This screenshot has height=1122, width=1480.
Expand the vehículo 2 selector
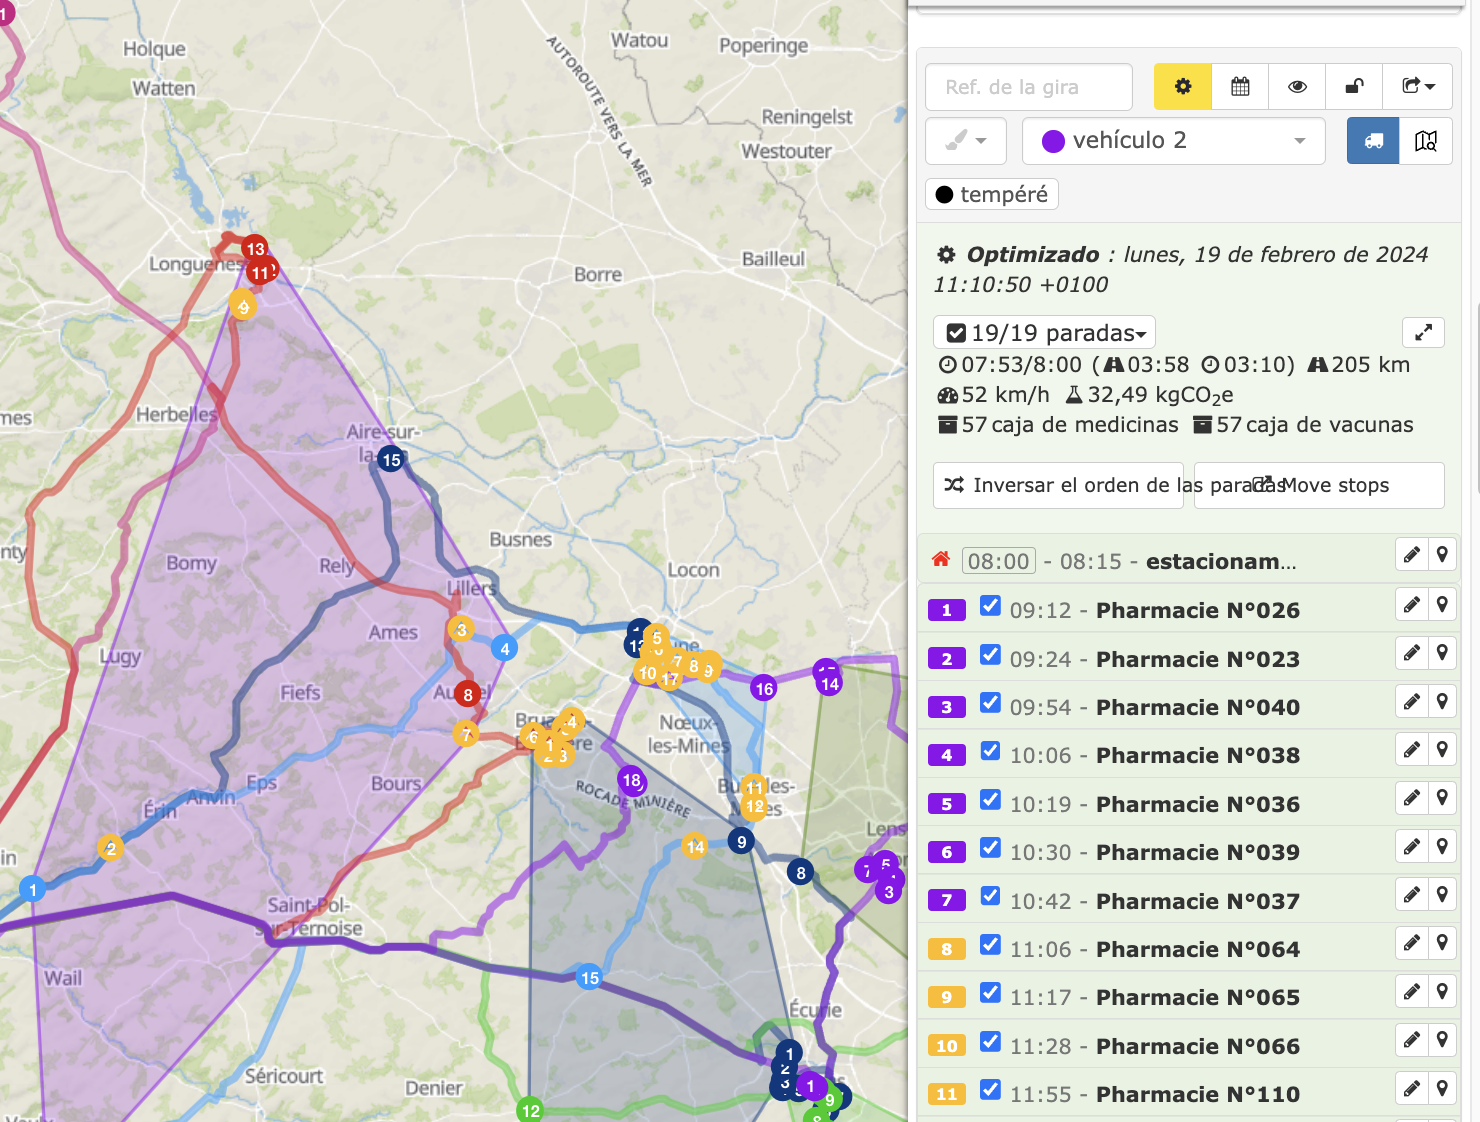click(x=1173, y=141)
